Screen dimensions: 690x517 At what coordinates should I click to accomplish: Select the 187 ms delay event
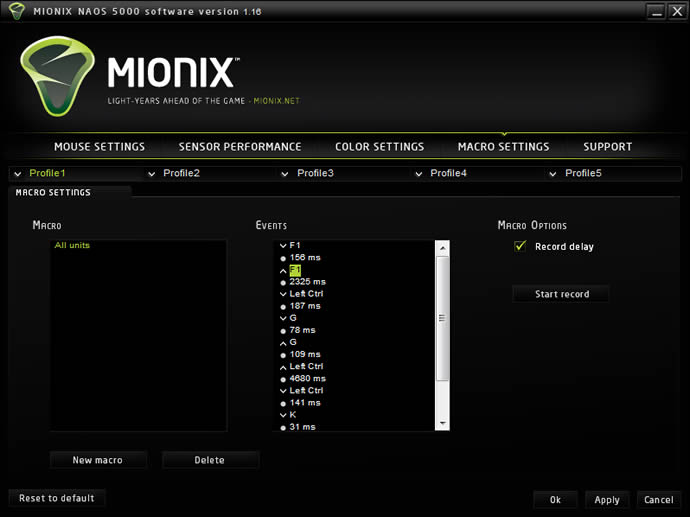pyautogui.click(x=305, y=306)
